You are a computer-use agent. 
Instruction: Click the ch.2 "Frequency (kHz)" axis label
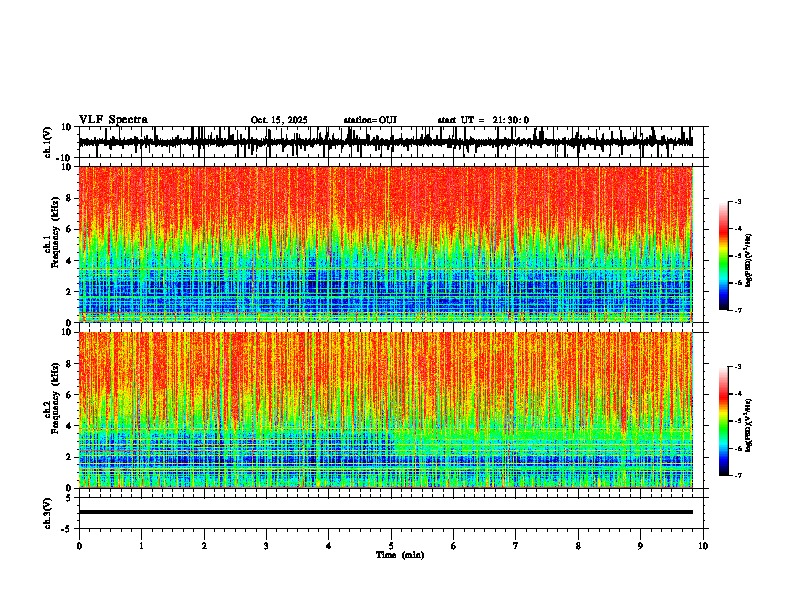[55, 398]
